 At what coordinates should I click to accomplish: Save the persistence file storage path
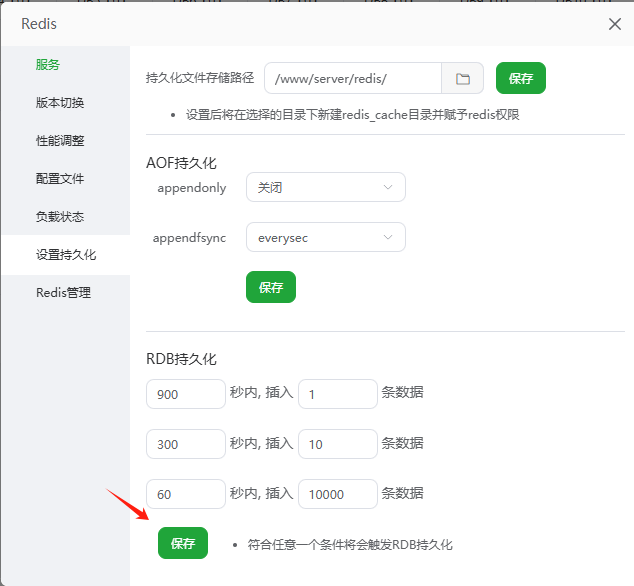(x=520, y=78)
